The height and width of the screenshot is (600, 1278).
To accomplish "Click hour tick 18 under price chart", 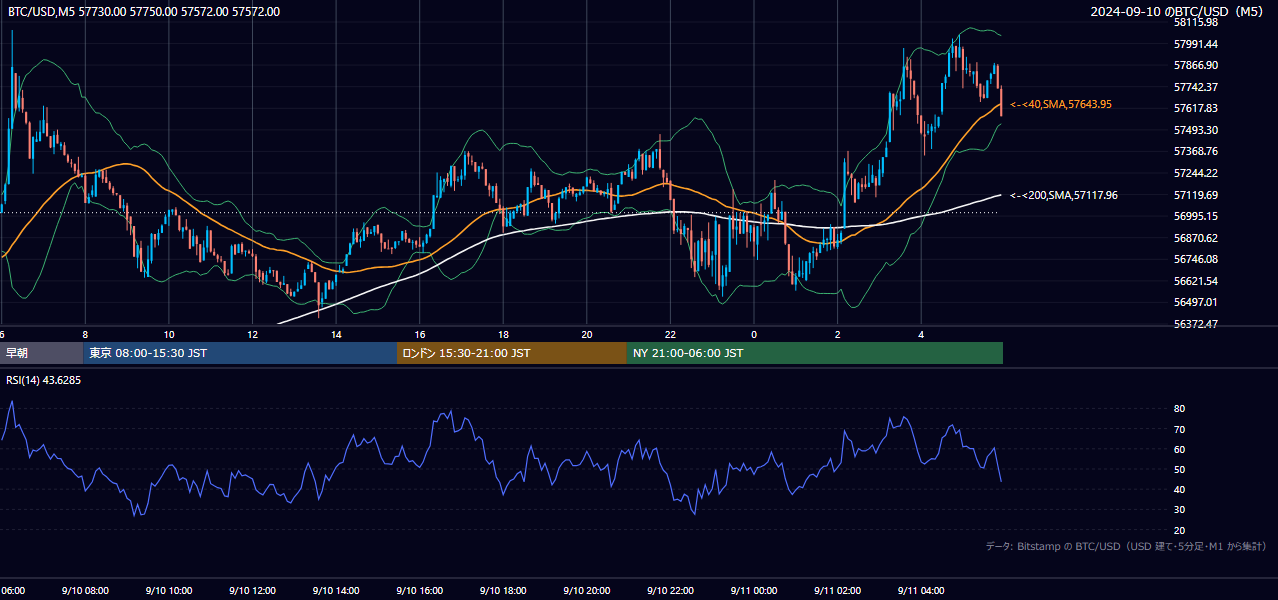I will pyautogui.click(x=503, y=335).
